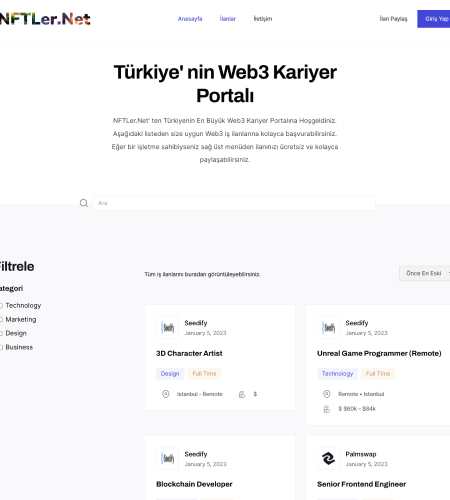Tick the Business category checkbox

[x=1, y=347]
